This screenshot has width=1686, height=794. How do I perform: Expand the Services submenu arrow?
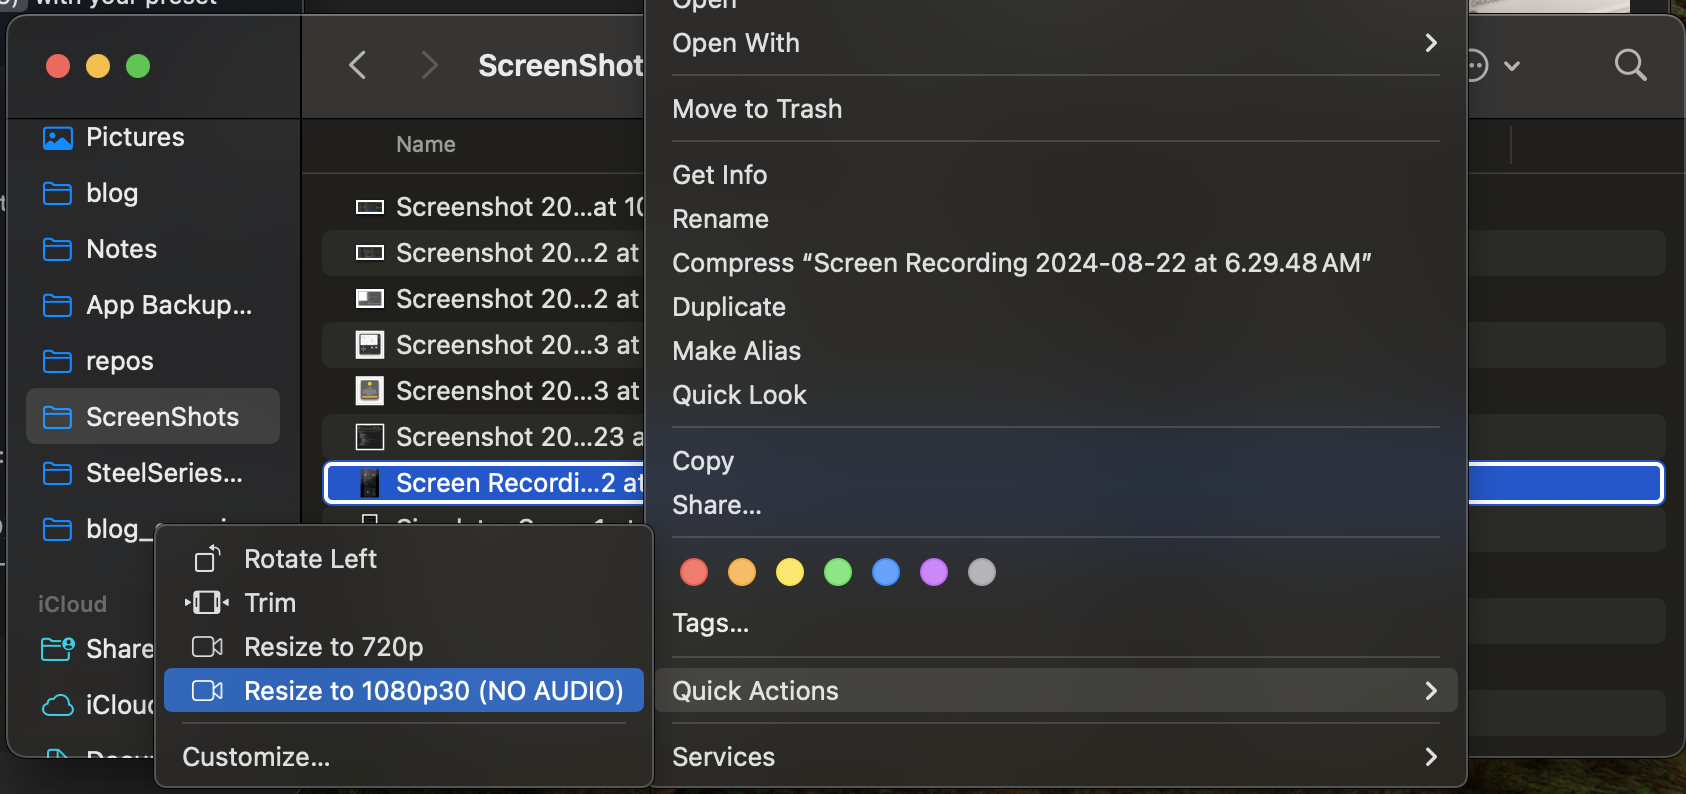pos(1430,757)
